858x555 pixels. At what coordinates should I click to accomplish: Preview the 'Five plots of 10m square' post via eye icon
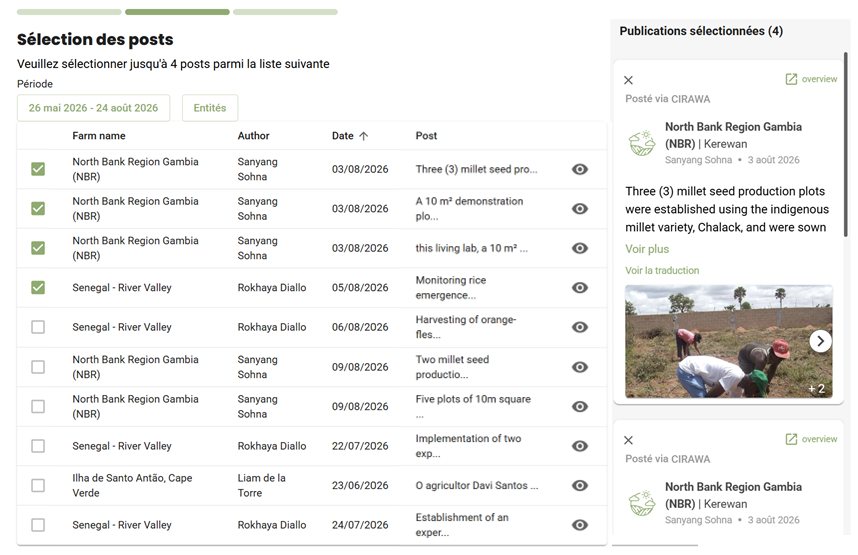point(579,406)
